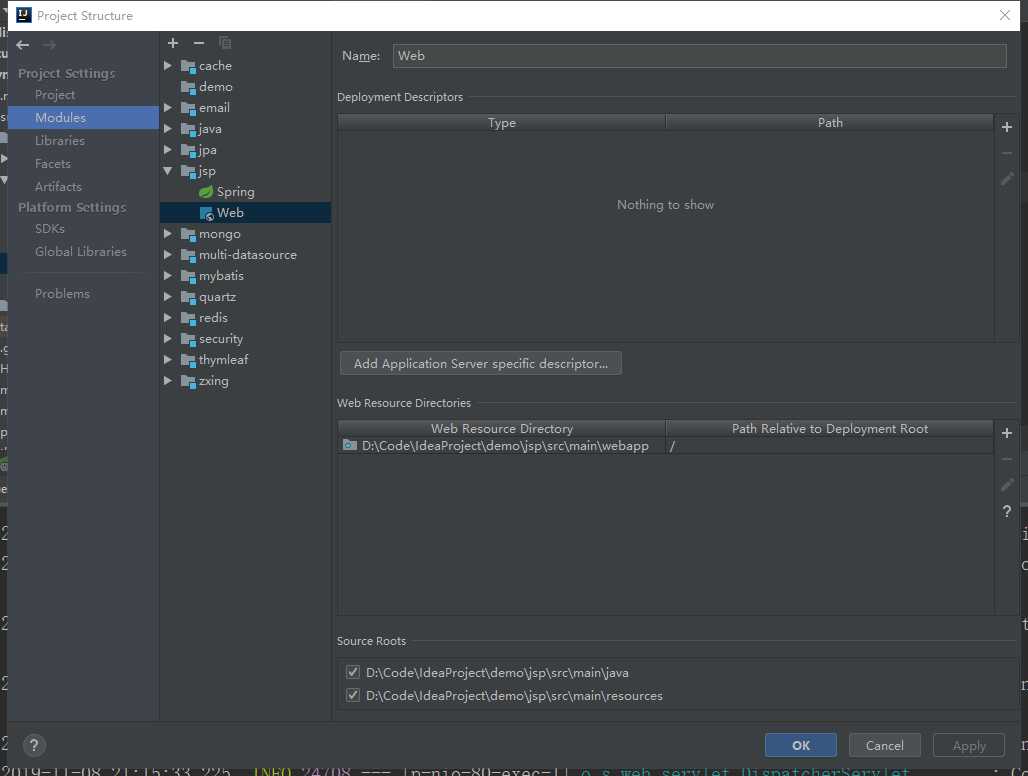Add a web resource directory

coord(1007,433)
